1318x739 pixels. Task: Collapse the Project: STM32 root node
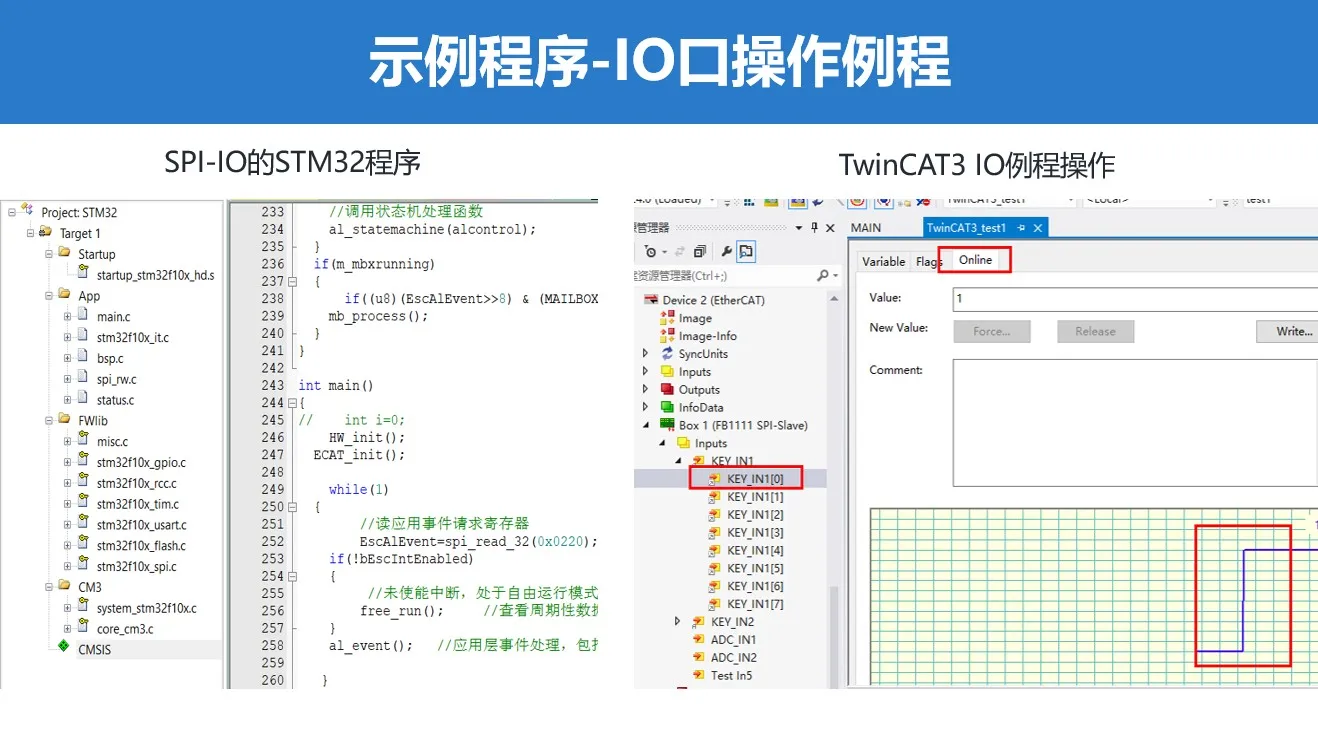[12, 212]
